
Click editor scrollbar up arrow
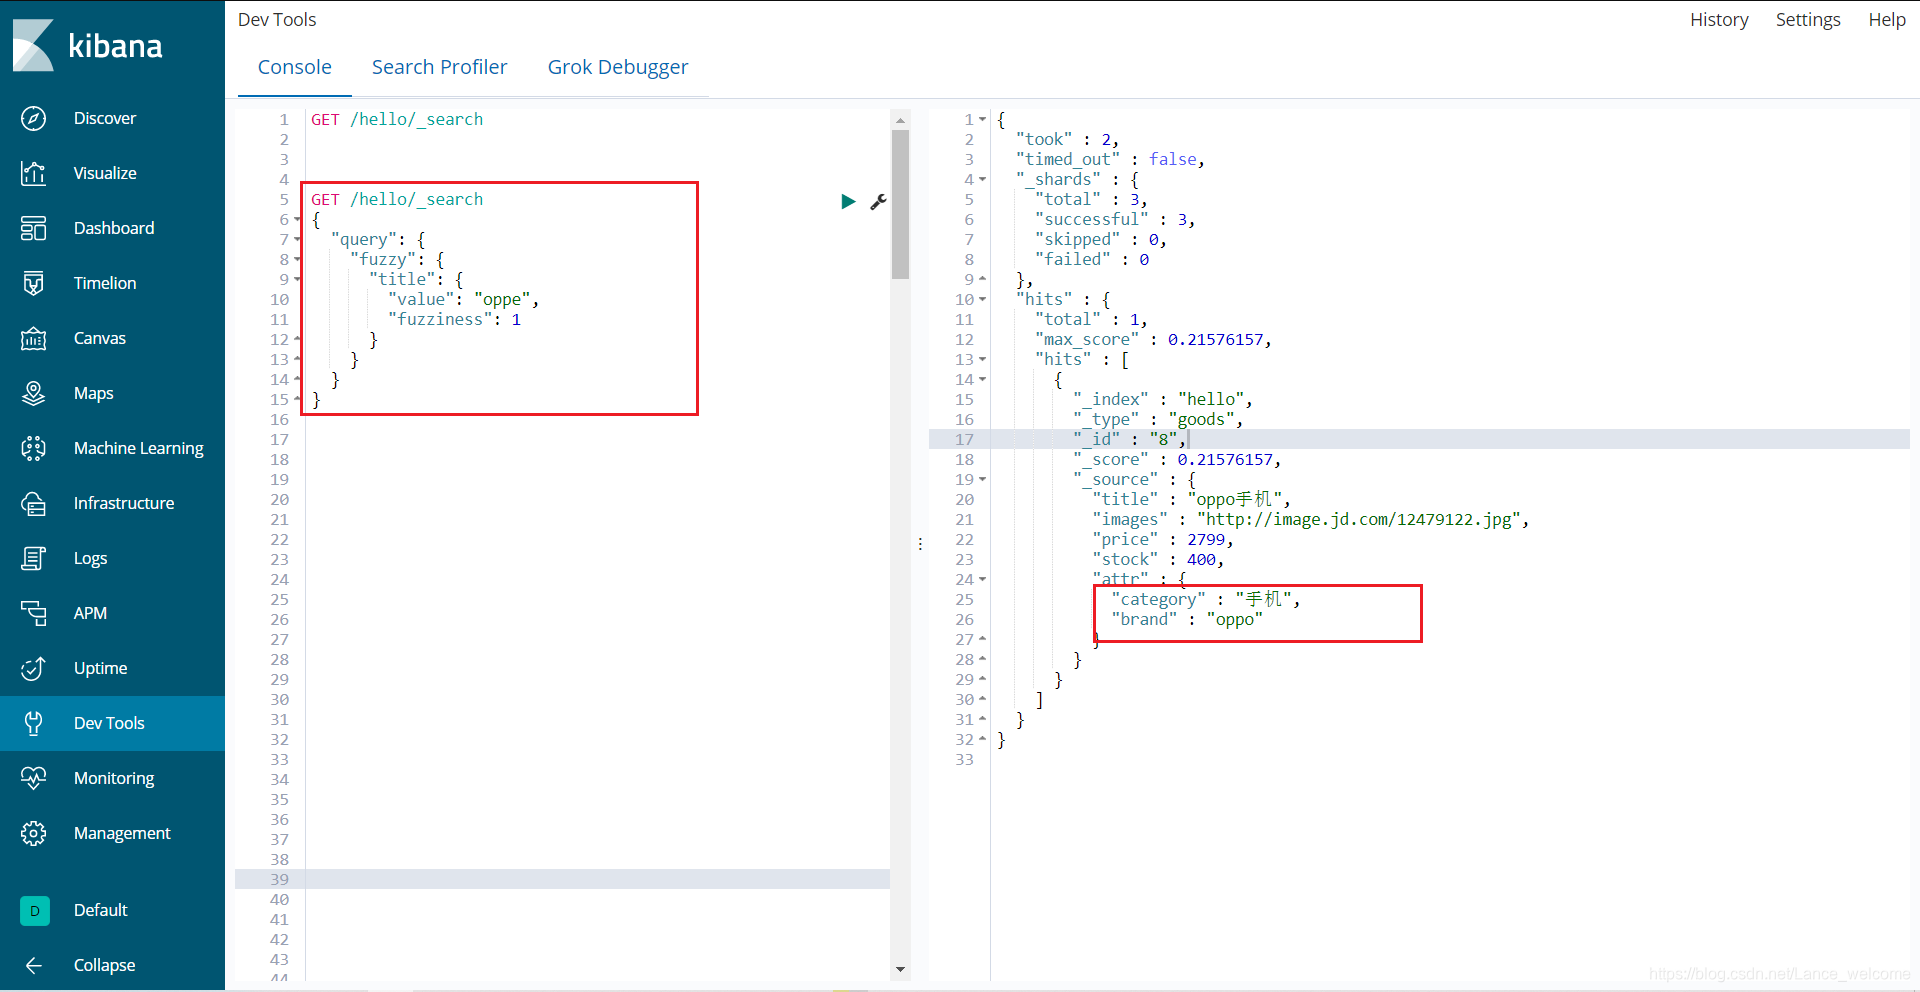click(x=900, y=119)
